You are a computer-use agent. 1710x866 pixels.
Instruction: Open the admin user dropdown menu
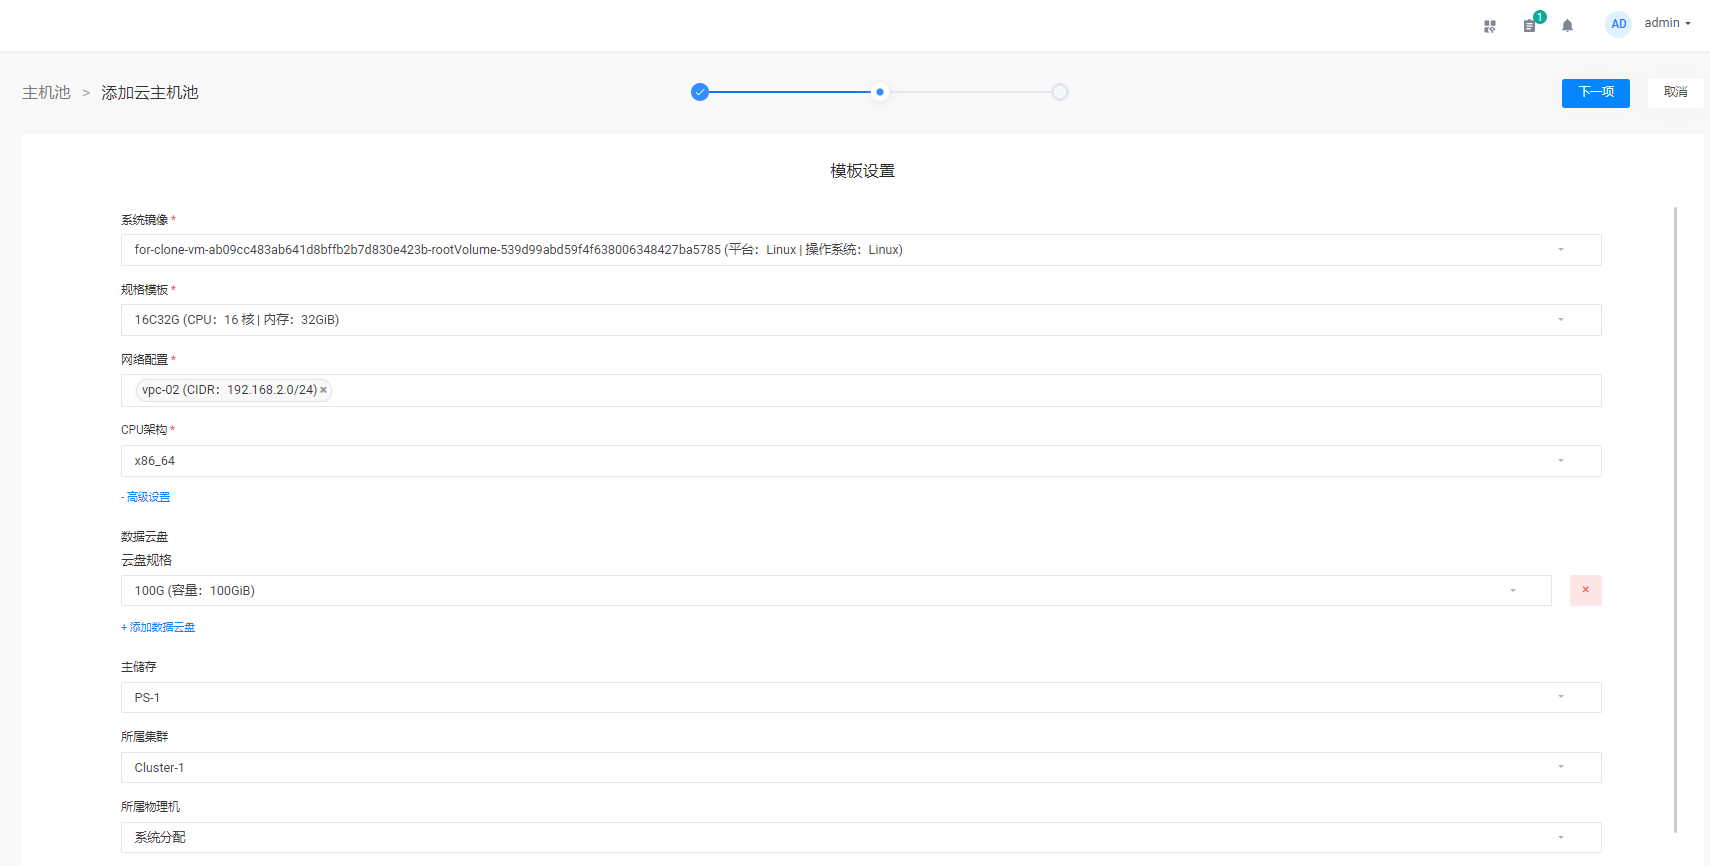pos(1667,23)
